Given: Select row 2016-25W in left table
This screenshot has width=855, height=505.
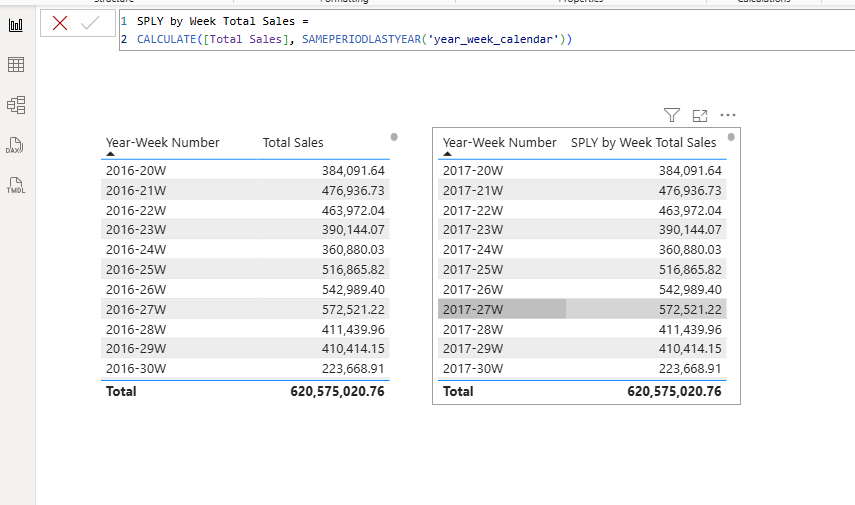Looking at the screenshot, I should [245, 269].
